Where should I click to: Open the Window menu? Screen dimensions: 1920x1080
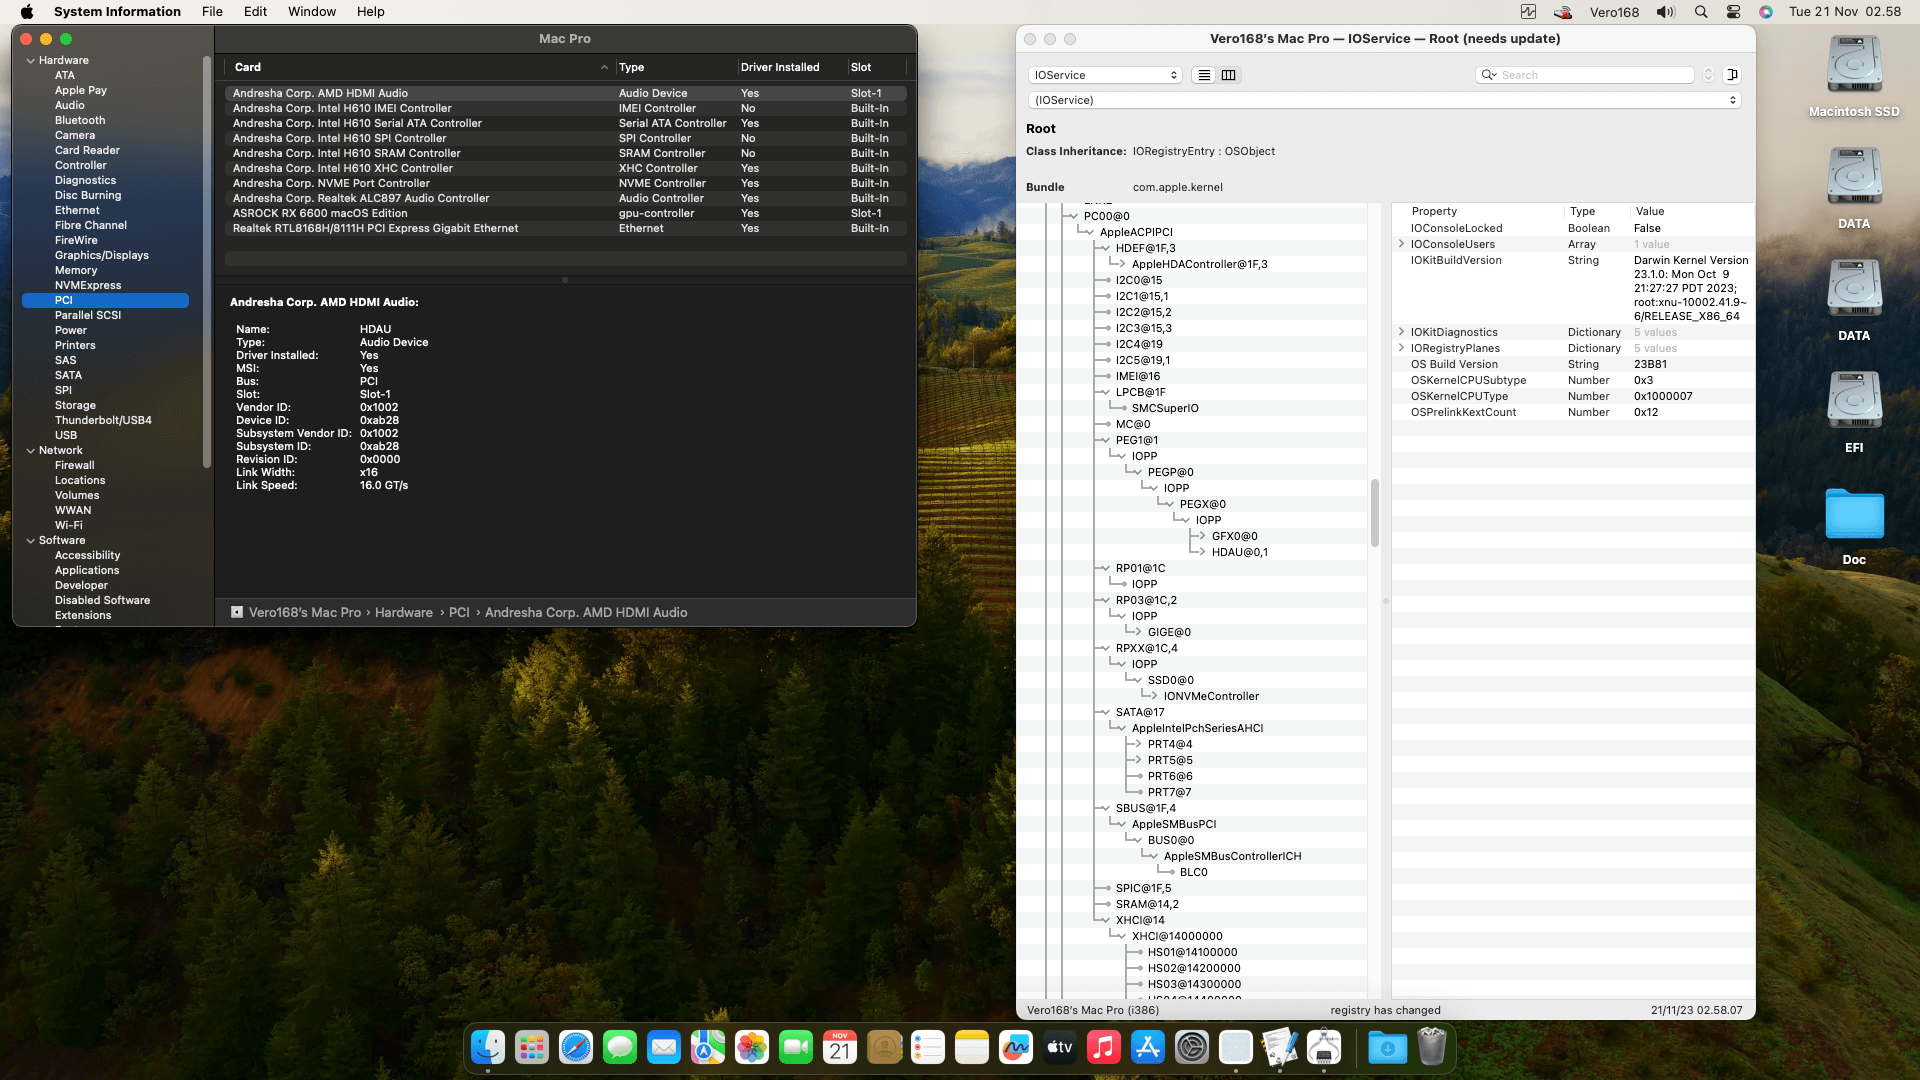[312, 12]
